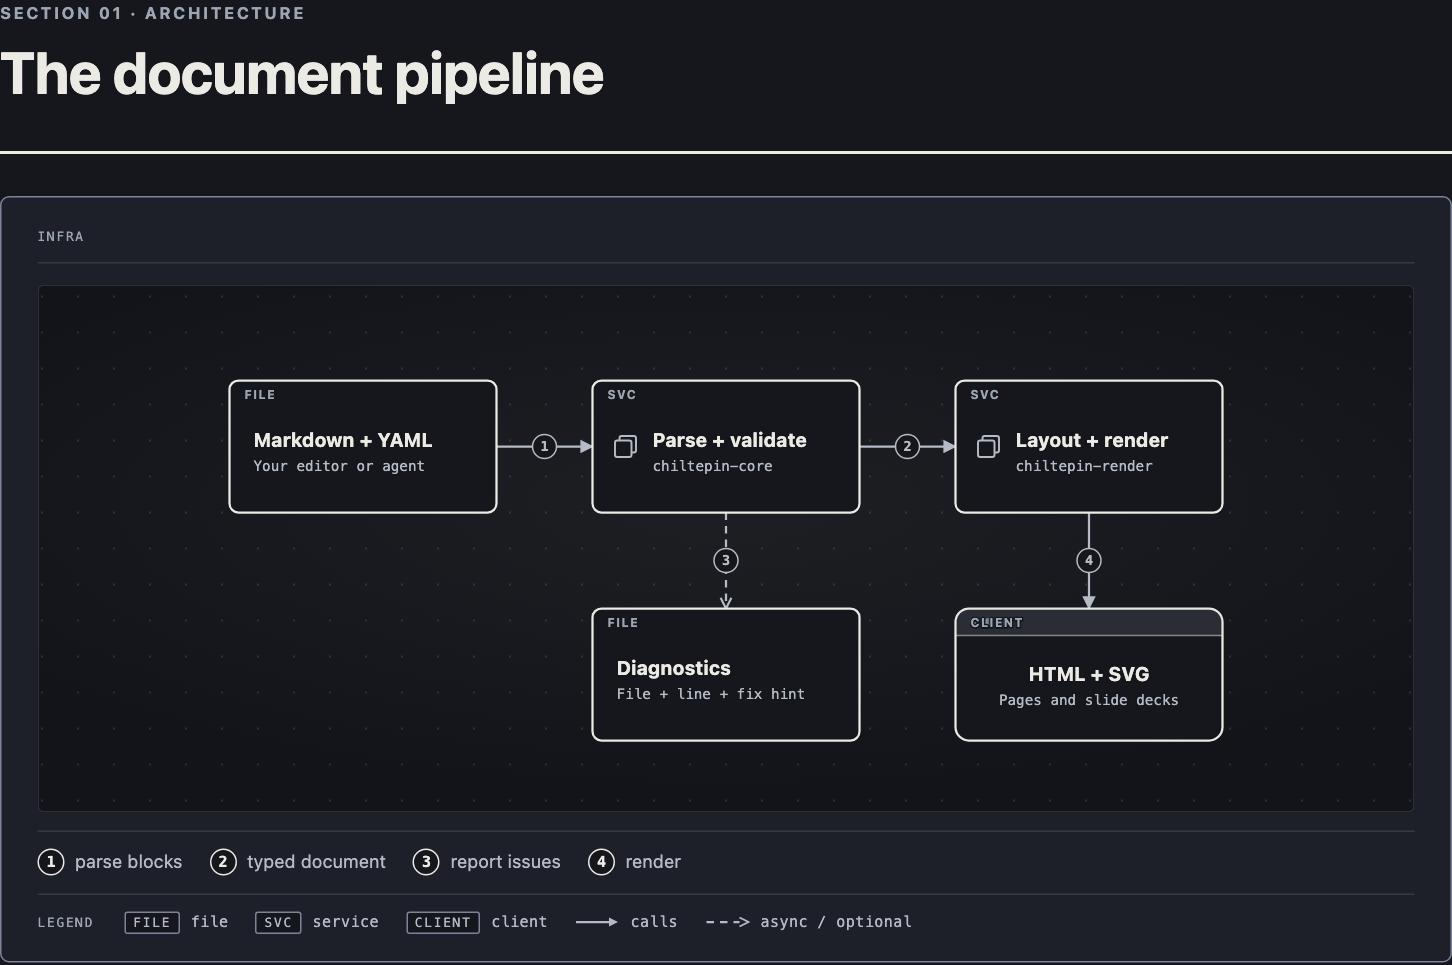The width and height of the screenshot is (1452, 965).
Task: Click the 'file' legend word
Action: click(x=210, y=922)
